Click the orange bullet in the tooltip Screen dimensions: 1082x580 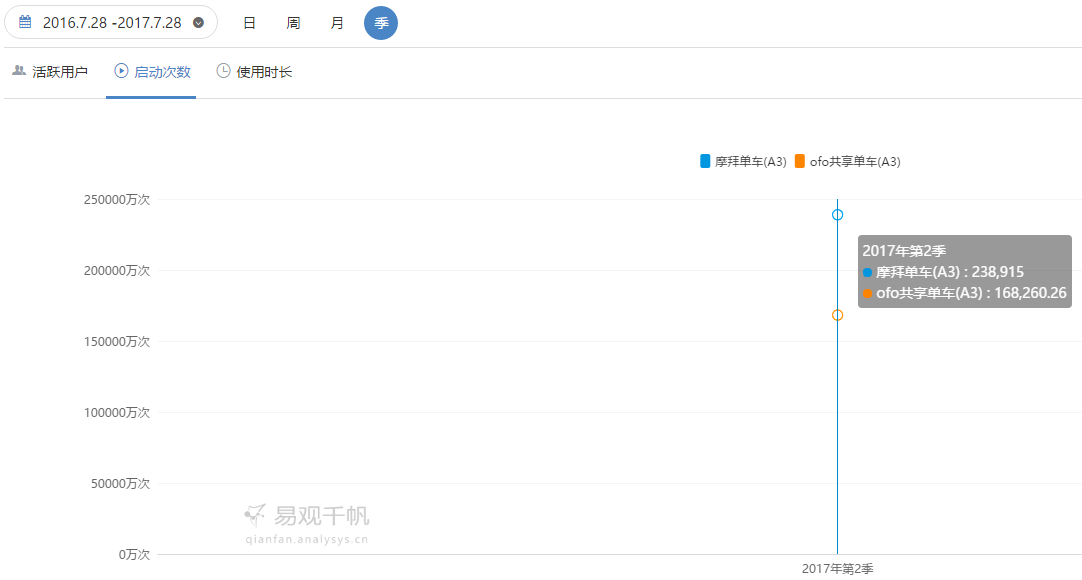(x=867, y=293)
